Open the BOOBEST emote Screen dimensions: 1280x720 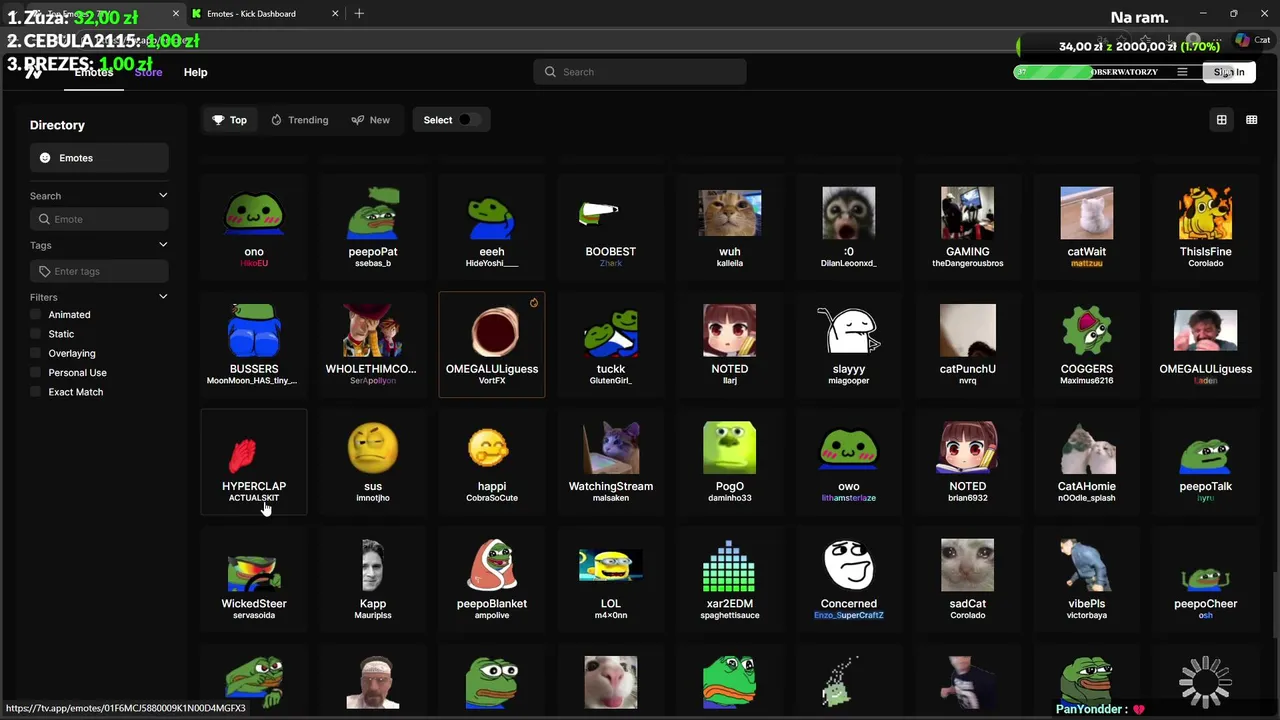(x=611, y=227)
